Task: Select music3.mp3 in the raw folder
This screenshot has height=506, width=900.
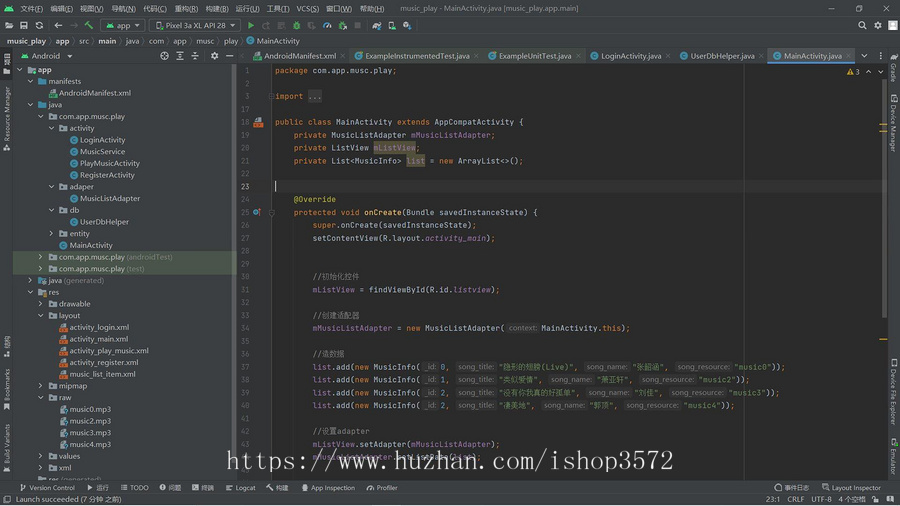Action: pyautogui.click(x=90, y=433)
